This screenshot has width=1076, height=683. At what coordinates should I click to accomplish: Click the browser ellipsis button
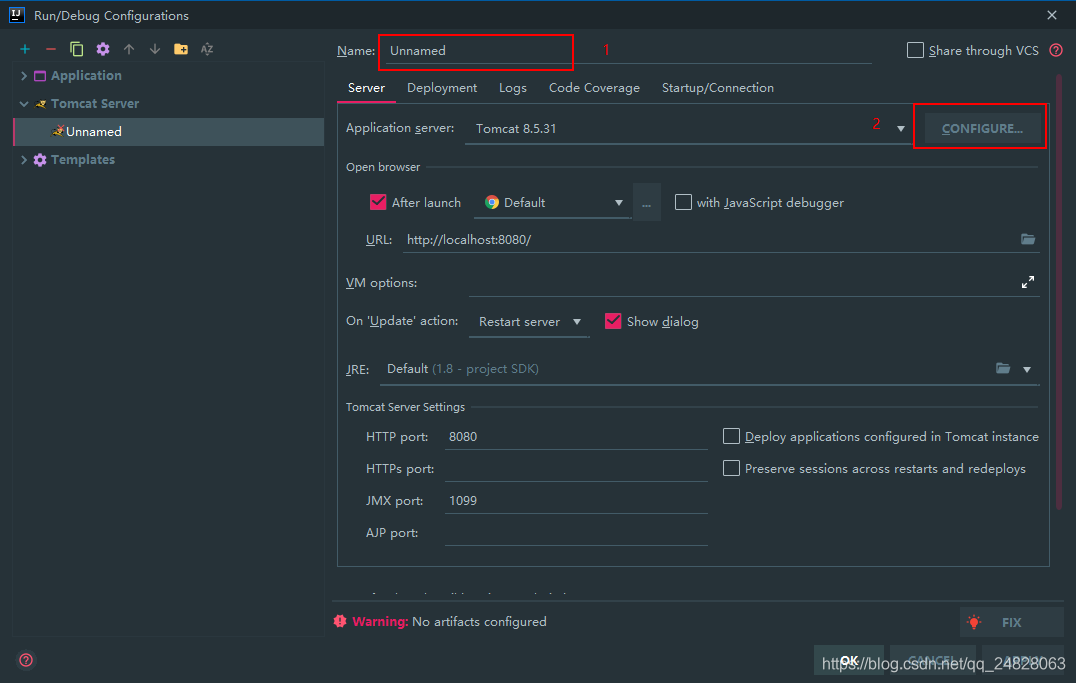pos(646,202)
